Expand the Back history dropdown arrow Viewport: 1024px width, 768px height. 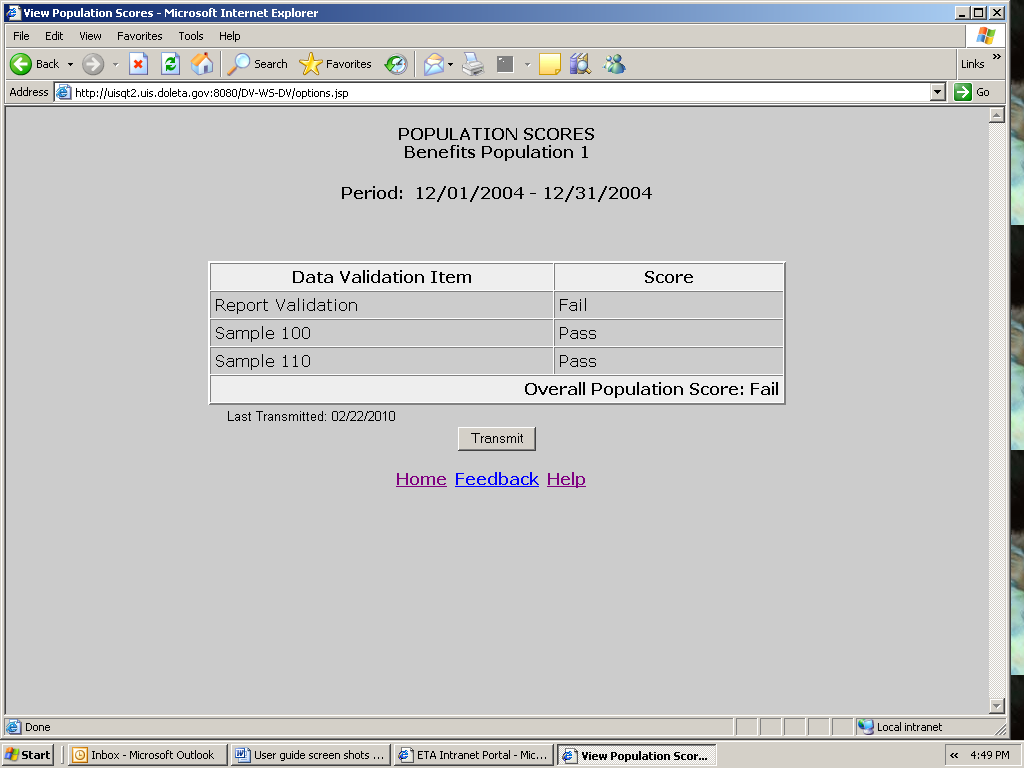[70, 65]
